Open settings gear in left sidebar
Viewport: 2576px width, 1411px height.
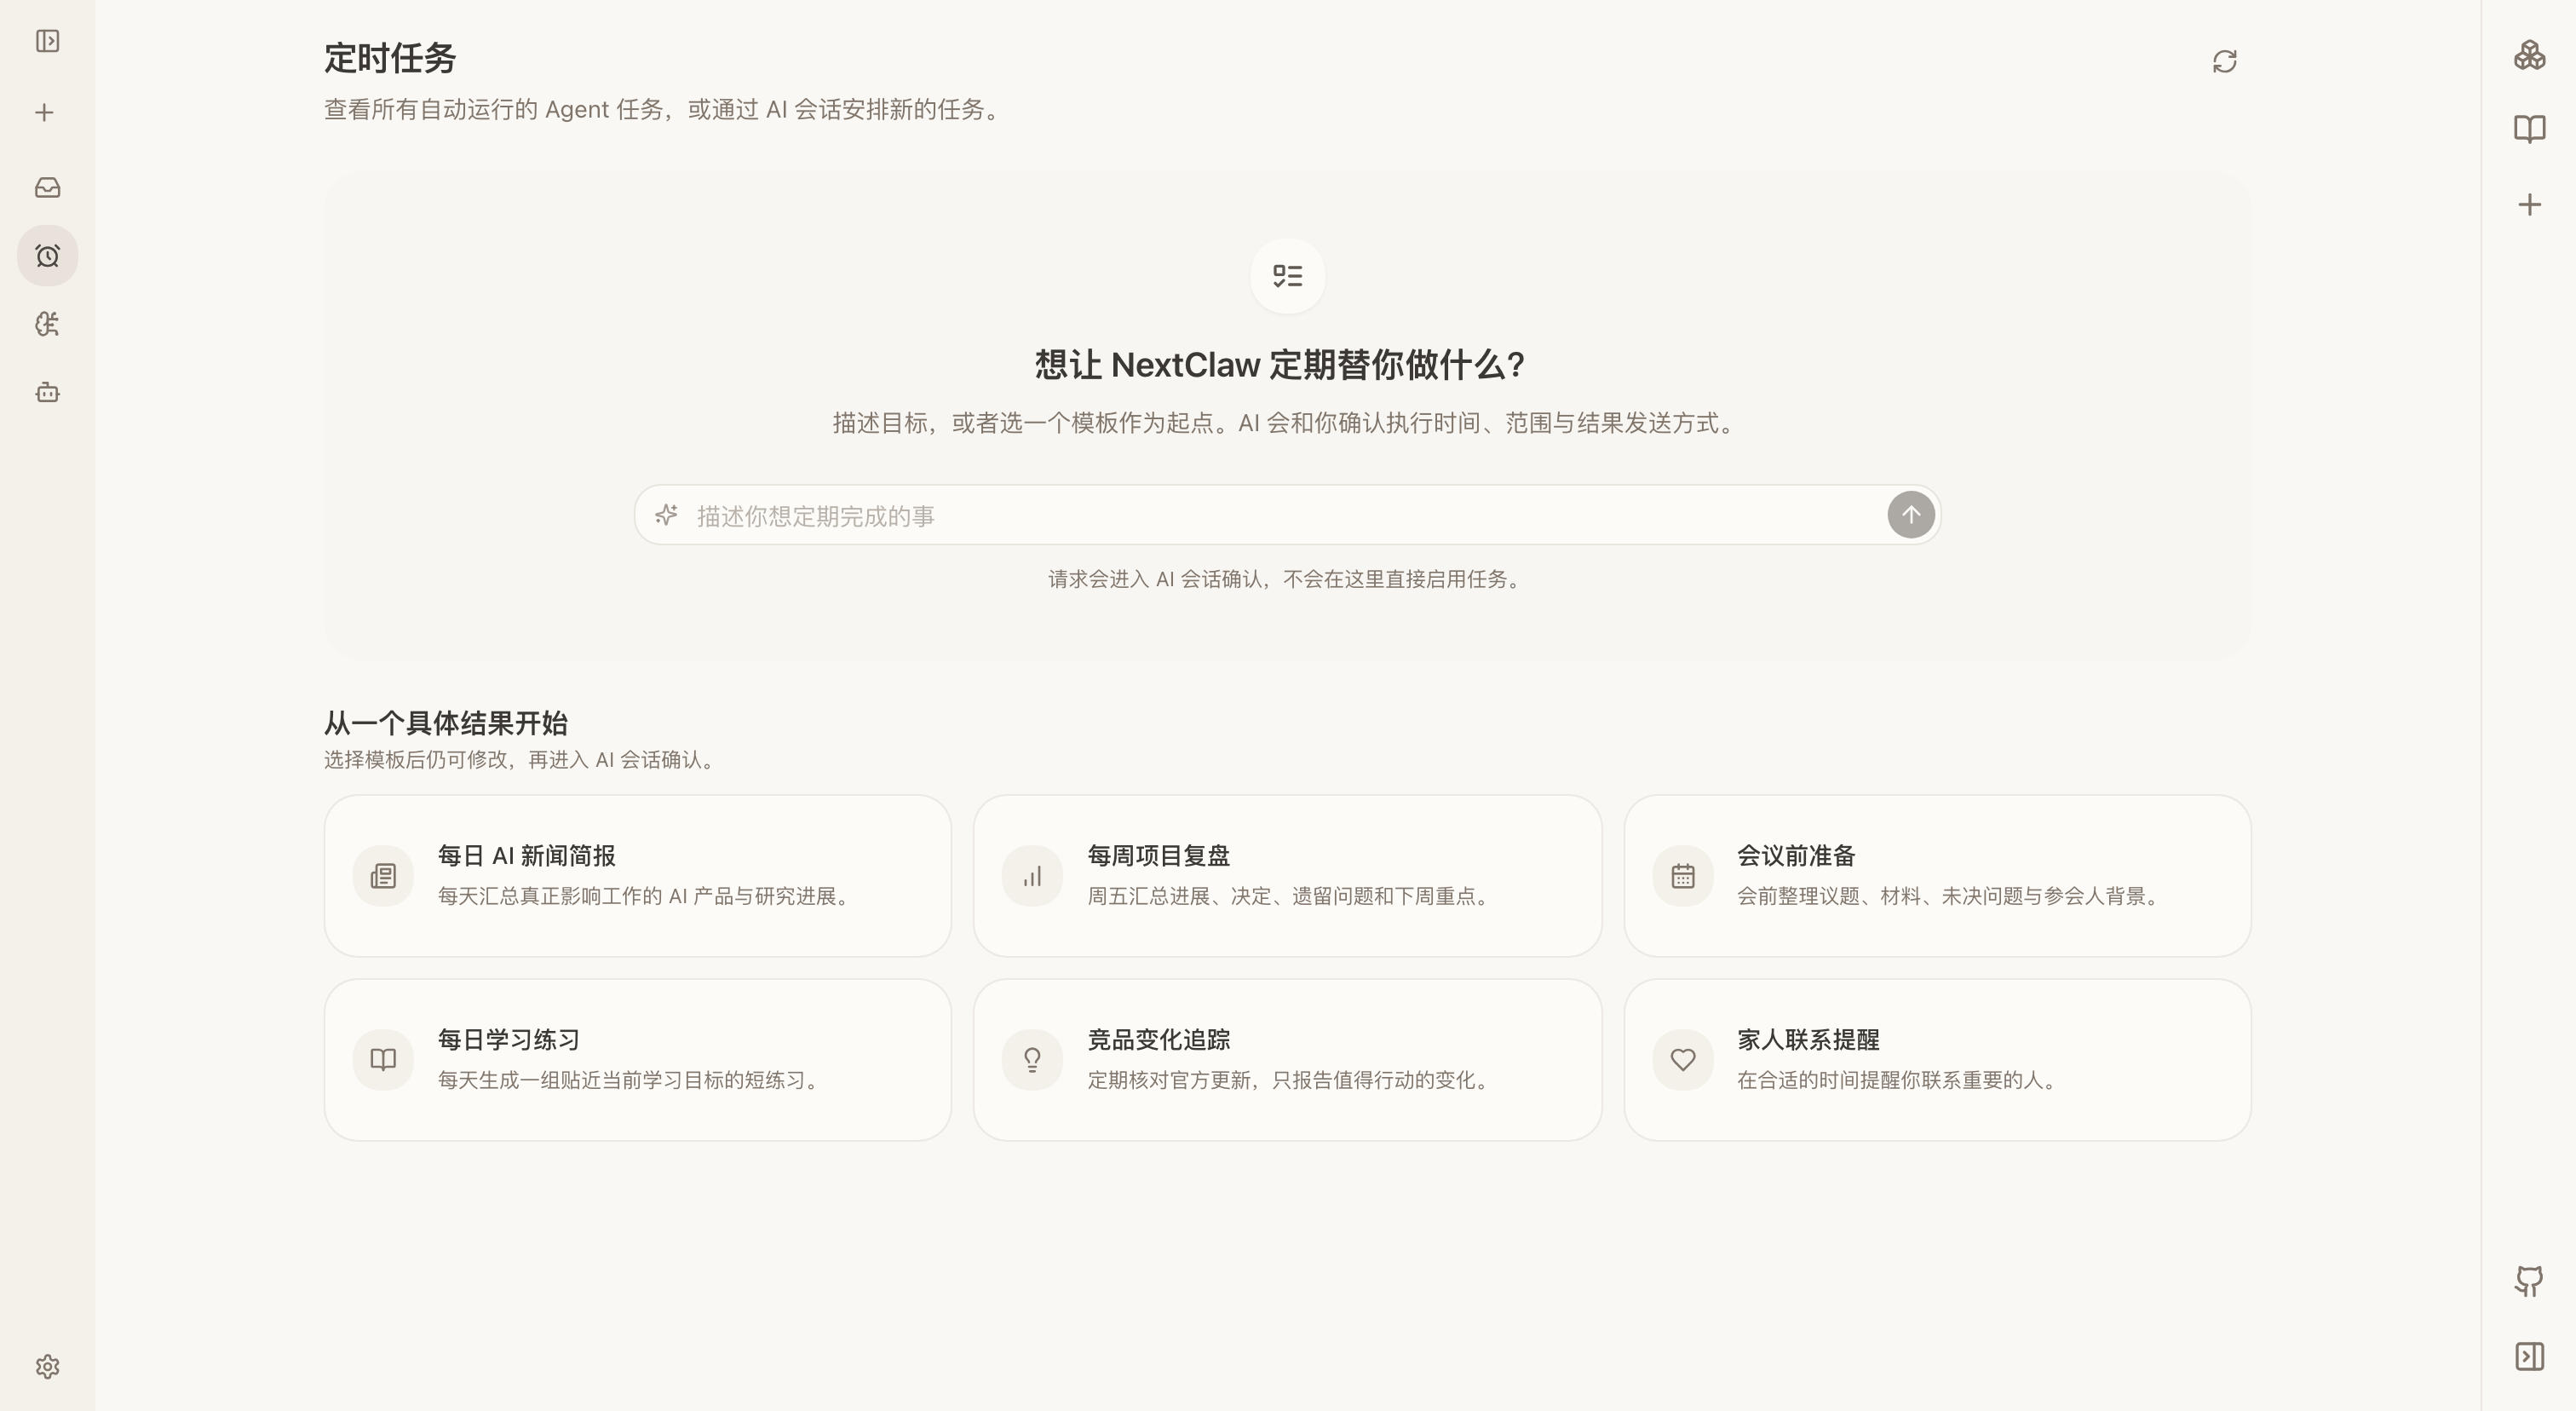point(47,1367)
